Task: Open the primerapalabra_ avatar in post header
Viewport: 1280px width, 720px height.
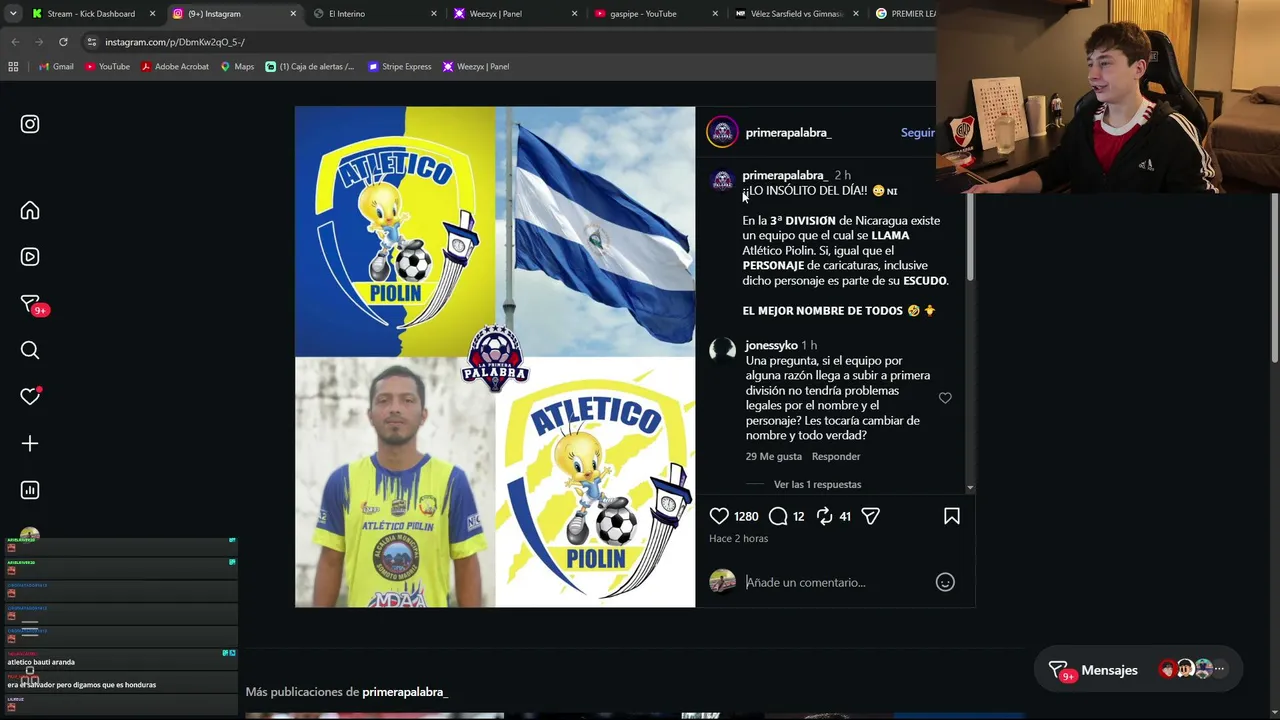Action: pyautogui.click(x=722, y=132)
